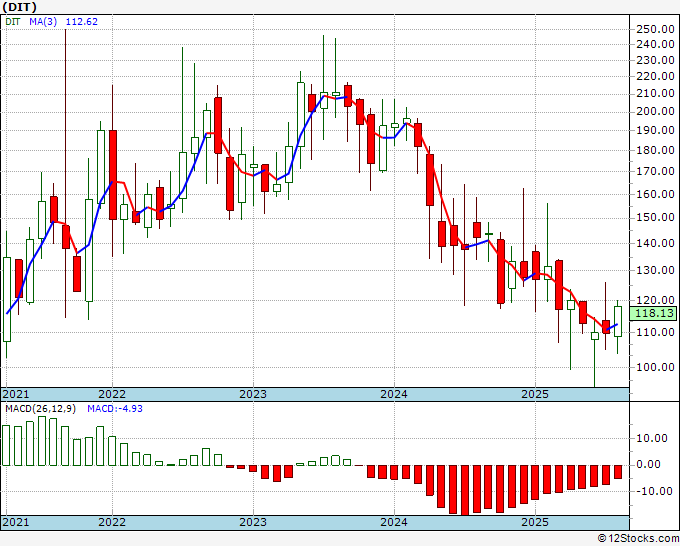Image resolution: width=680 pixels, height=546 pixels.
Task: Click the 150.00 price axis label
Action: (x=655, y=217)
